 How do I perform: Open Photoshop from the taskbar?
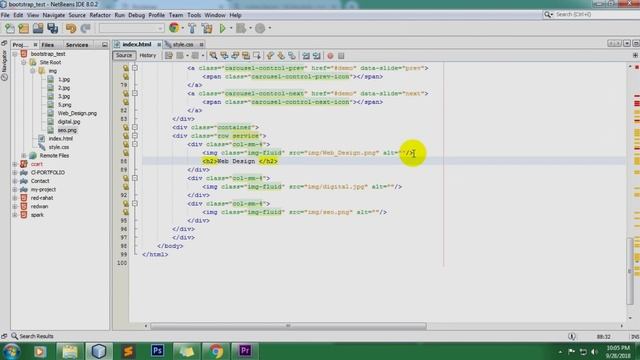[x=158, y=351]
